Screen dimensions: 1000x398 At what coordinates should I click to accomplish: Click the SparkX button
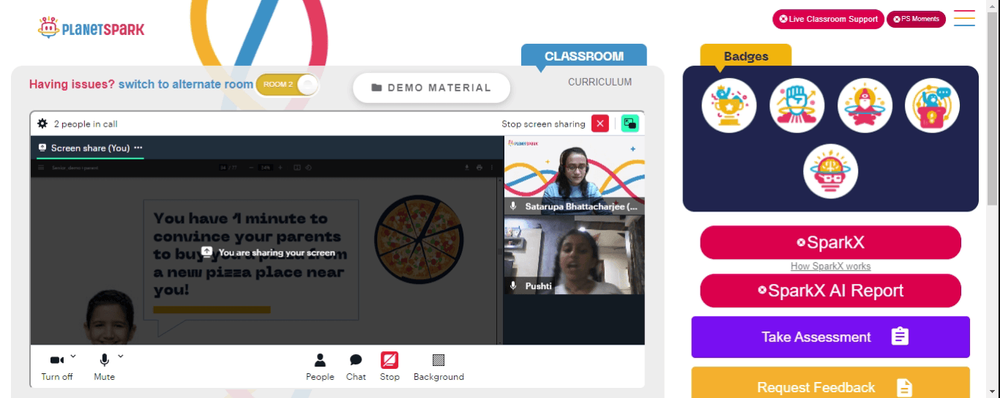coord(830,242)
